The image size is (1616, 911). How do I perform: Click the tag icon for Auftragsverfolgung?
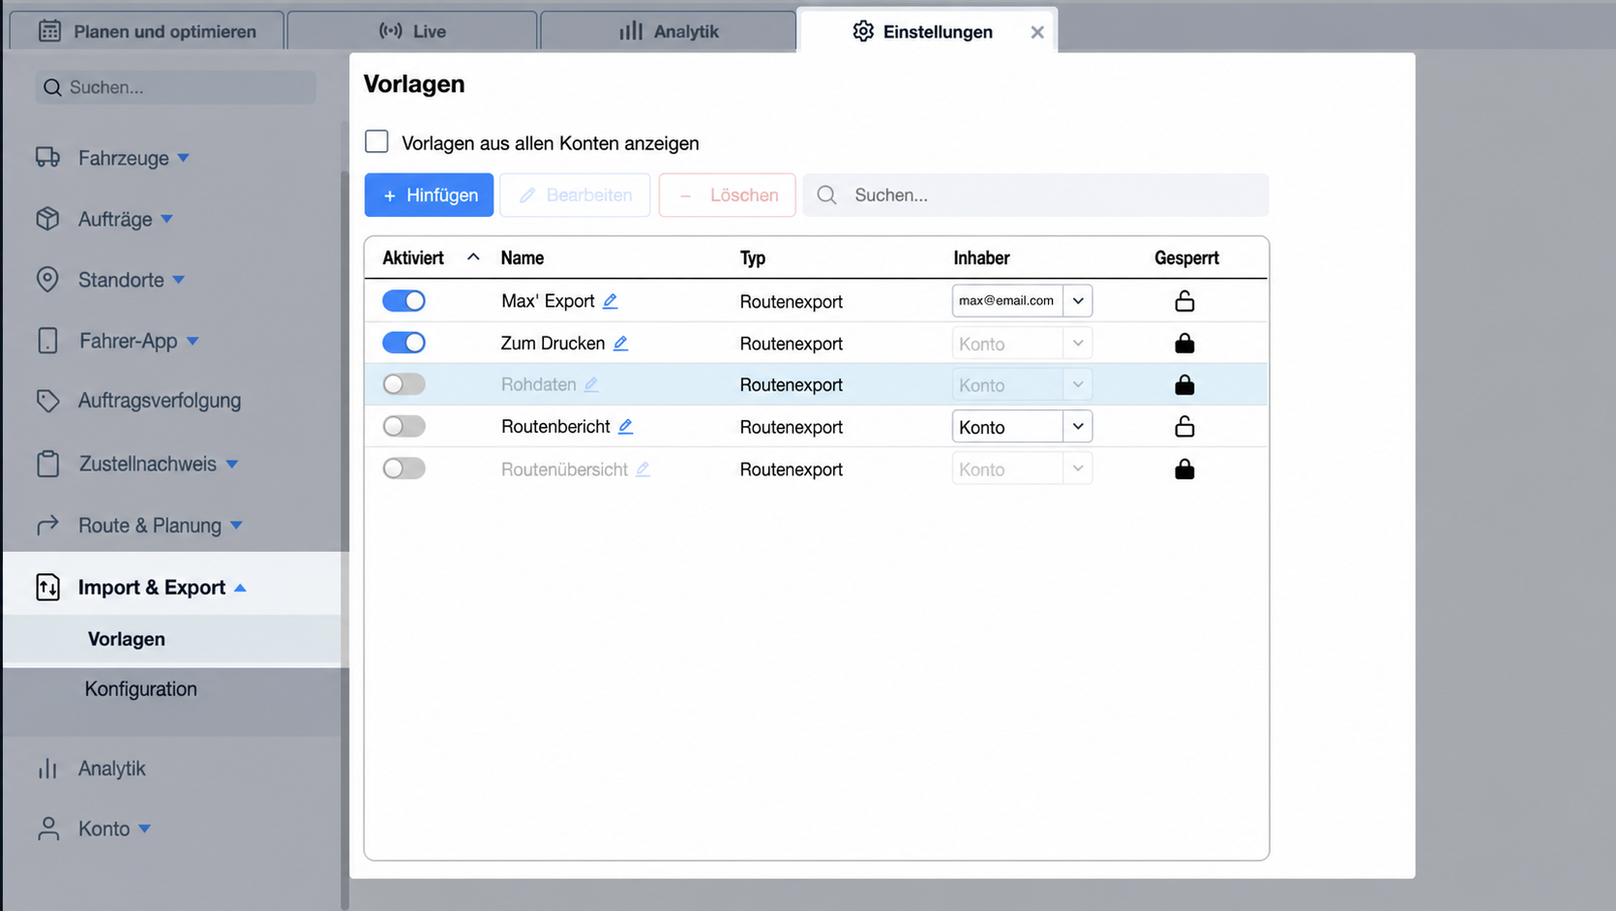tap(48, 401)
